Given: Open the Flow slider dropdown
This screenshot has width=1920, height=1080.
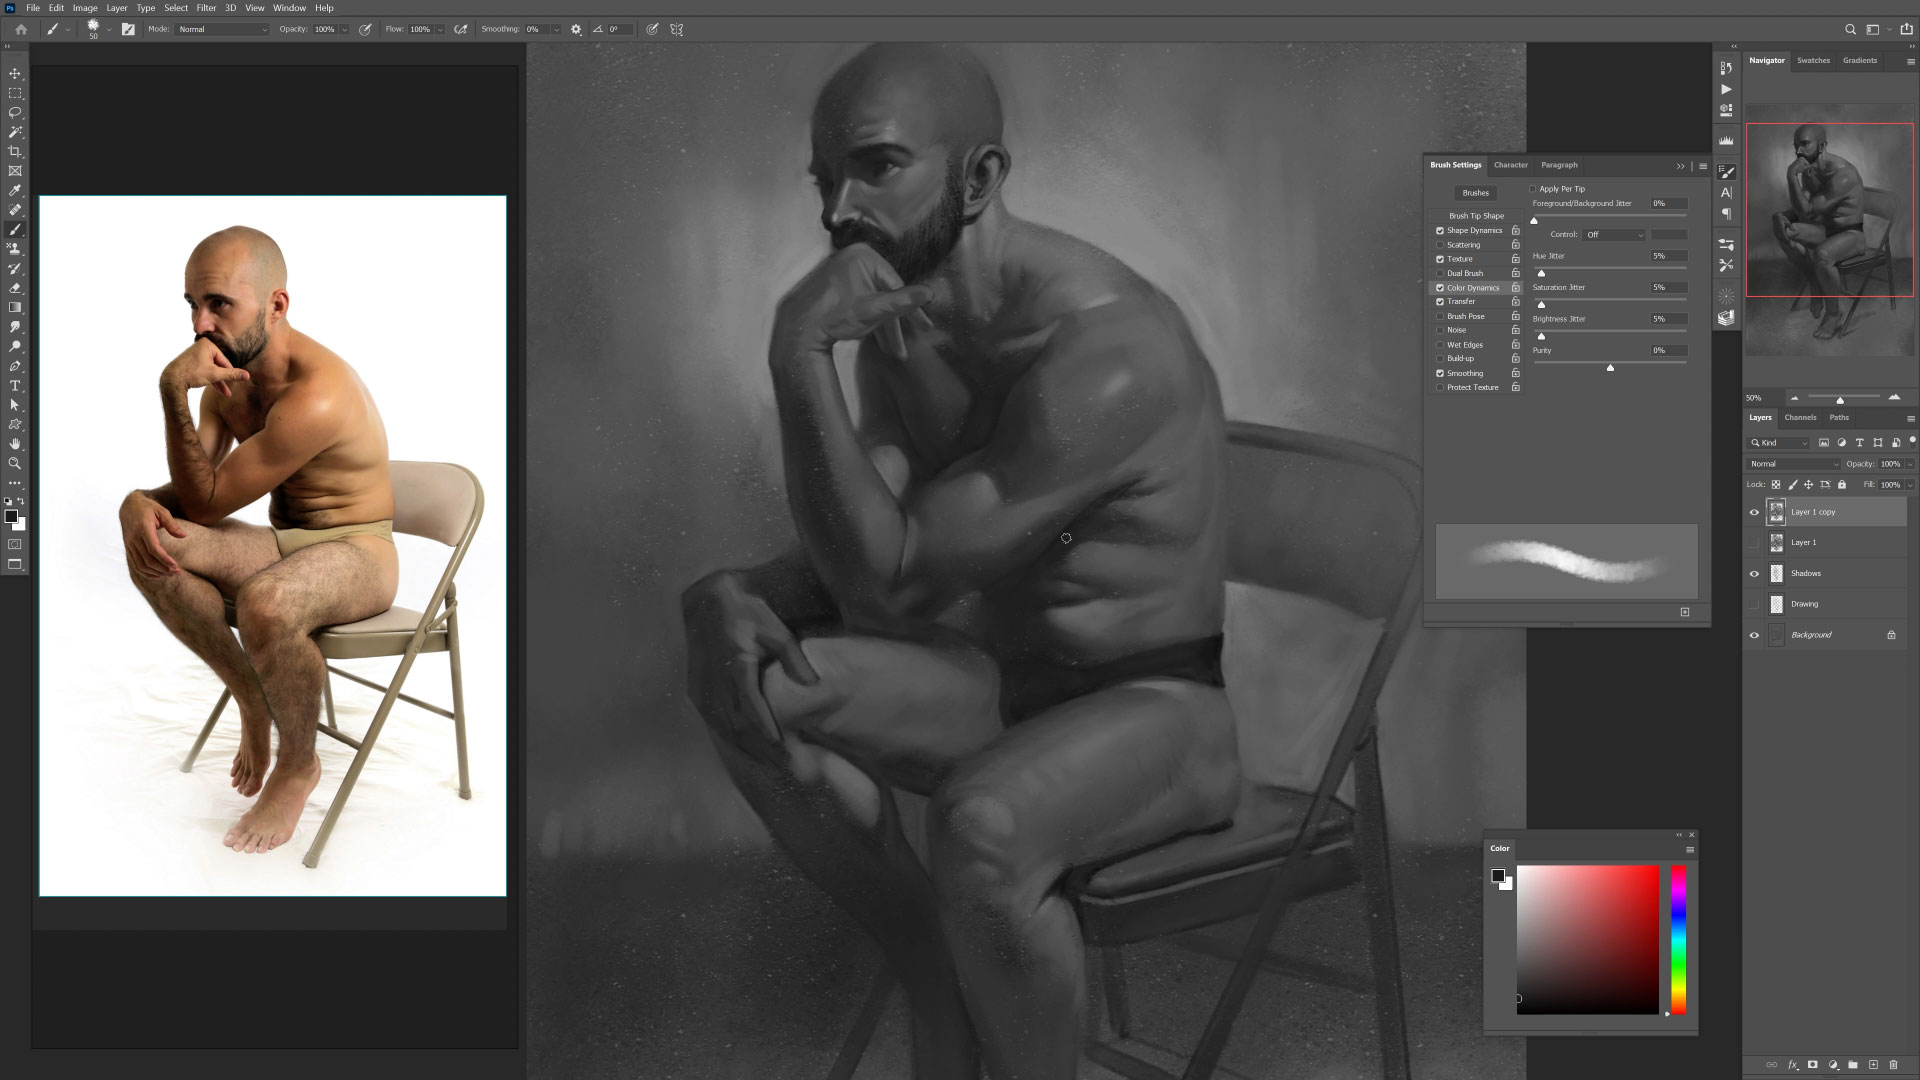Looking at the screenshot, I should 440,29.
